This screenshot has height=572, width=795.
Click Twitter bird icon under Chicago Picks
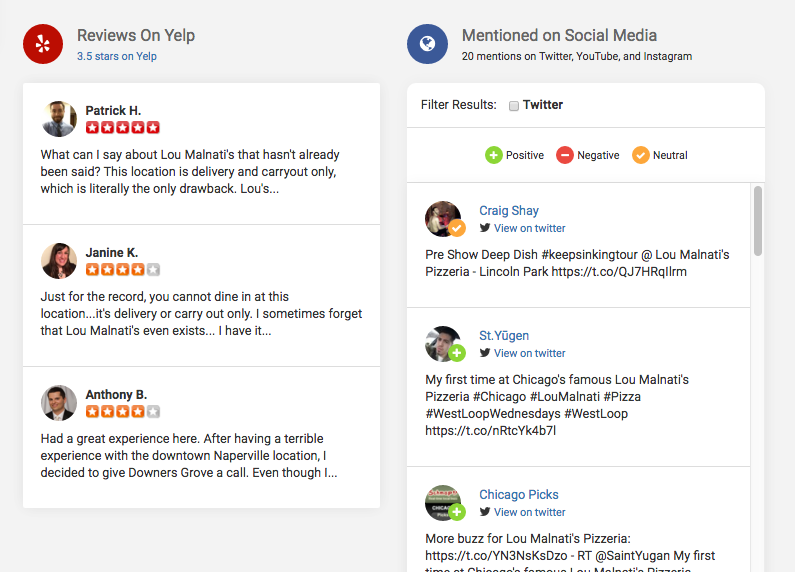(485, 512)
